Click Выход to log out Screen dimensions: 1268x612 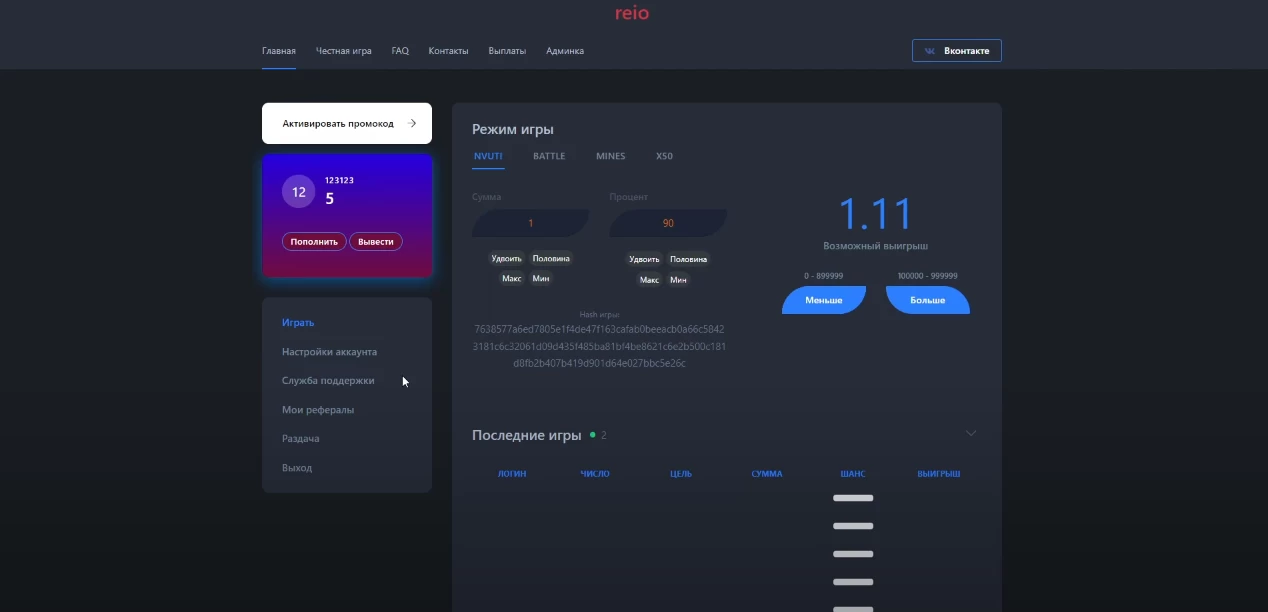pos(297,467)
